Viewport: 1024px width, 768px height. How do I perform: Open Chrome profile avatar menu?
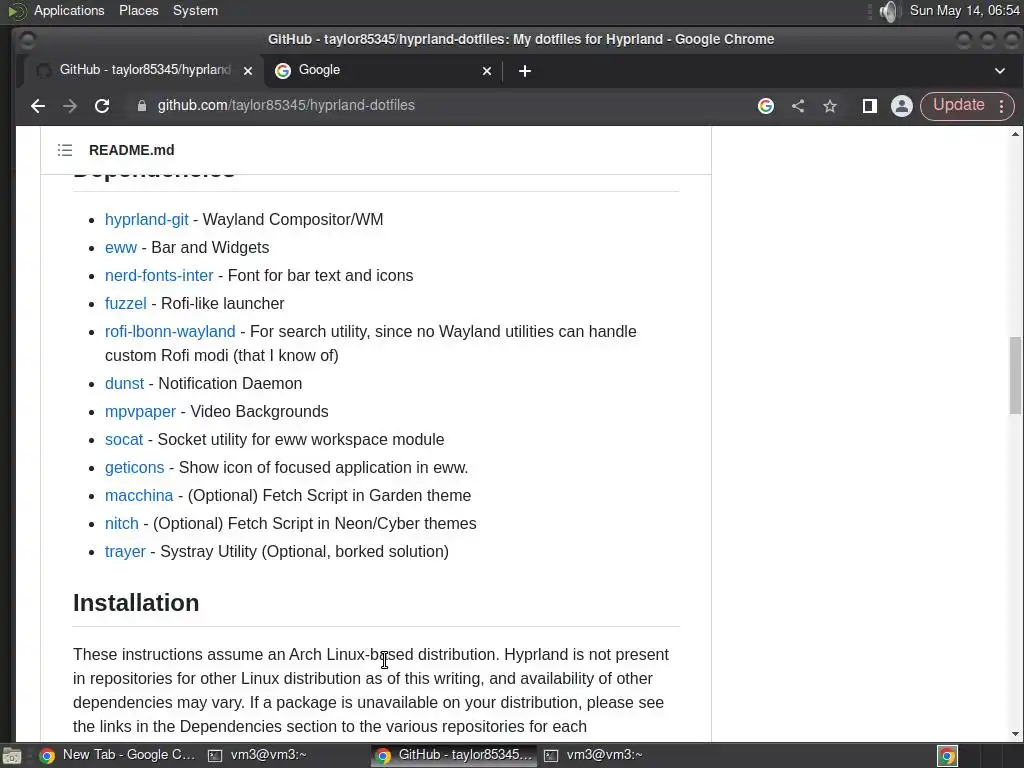tap(902, 106)
